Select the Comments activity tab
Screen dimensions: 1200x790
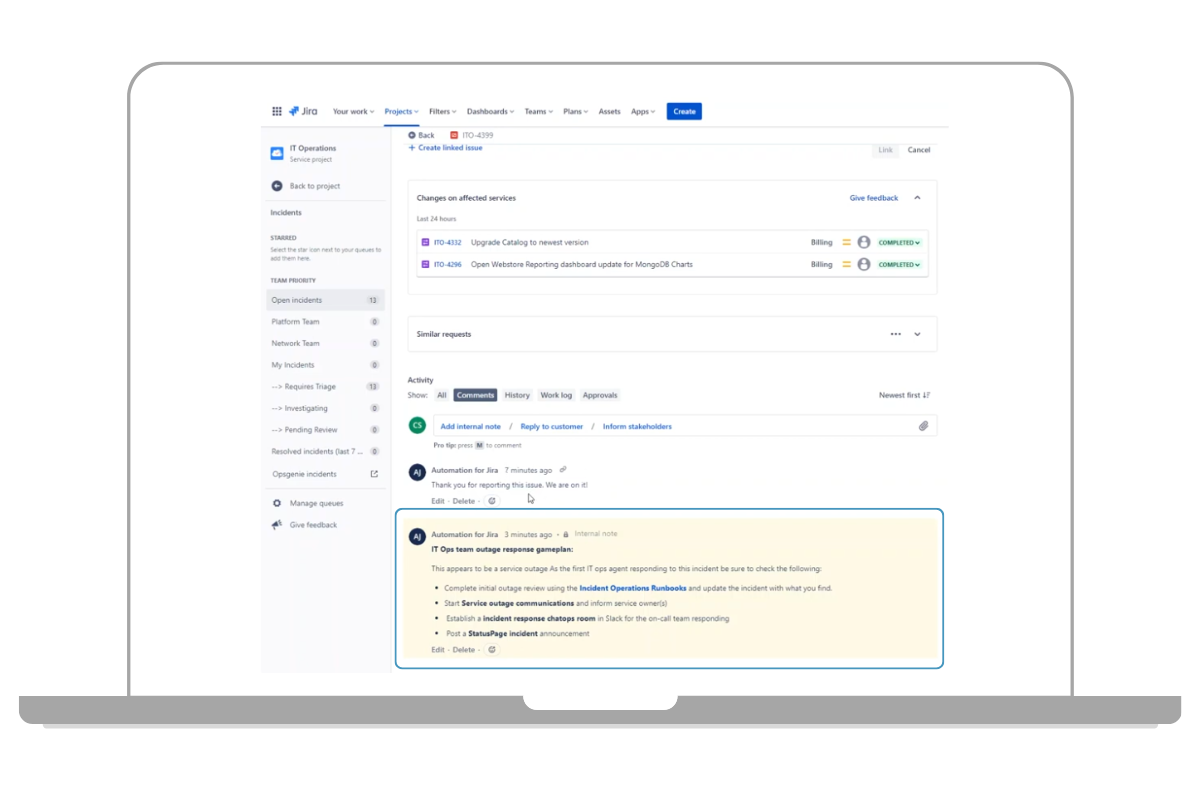point(475,395)
